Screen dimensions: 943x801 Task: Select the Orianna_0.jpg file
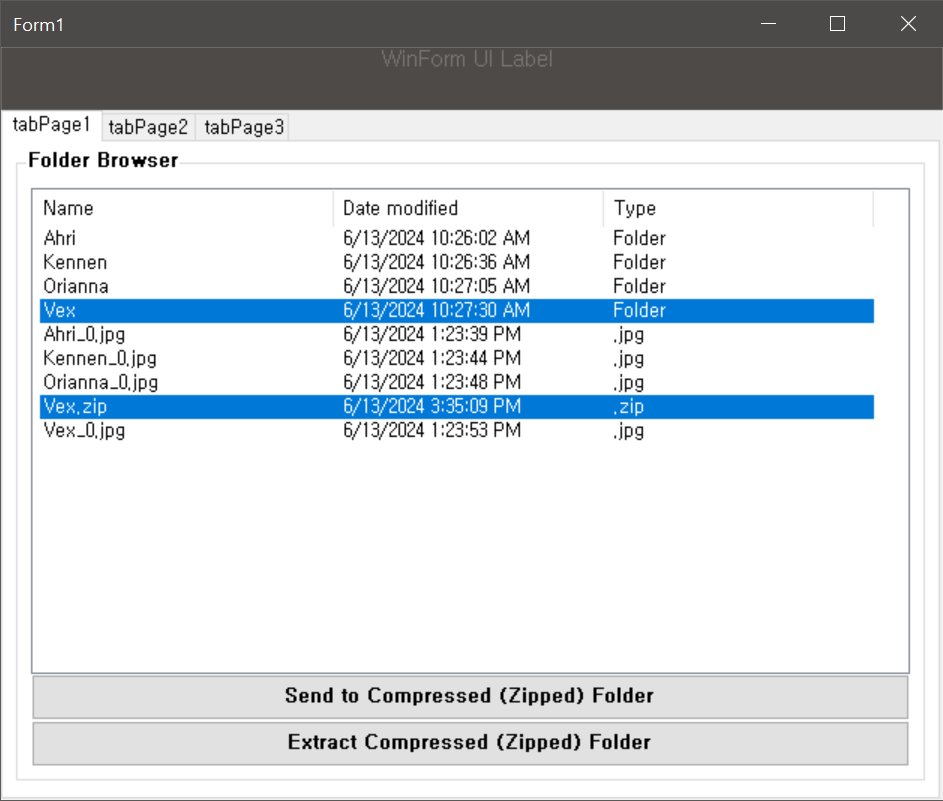click(457, 382)
